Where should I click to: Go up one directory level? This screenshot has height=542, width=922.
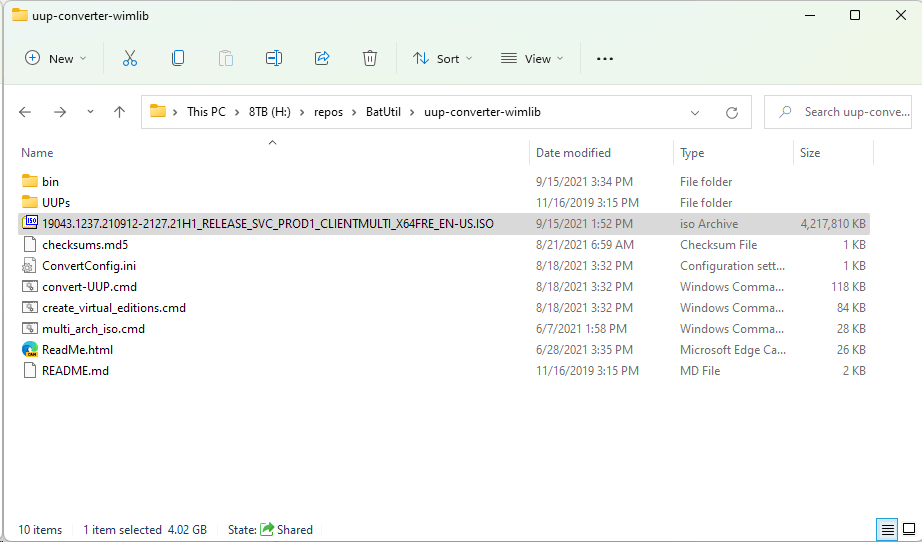point(120,112)
